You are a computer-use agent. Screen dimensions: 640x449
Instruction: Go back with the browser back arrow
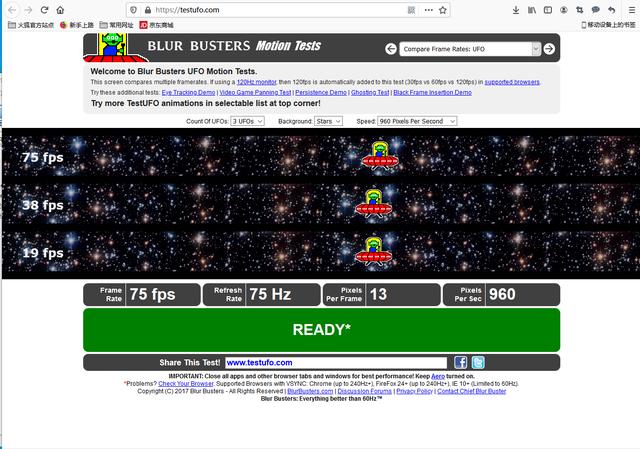pyautogui.click(x=13, y=10)
